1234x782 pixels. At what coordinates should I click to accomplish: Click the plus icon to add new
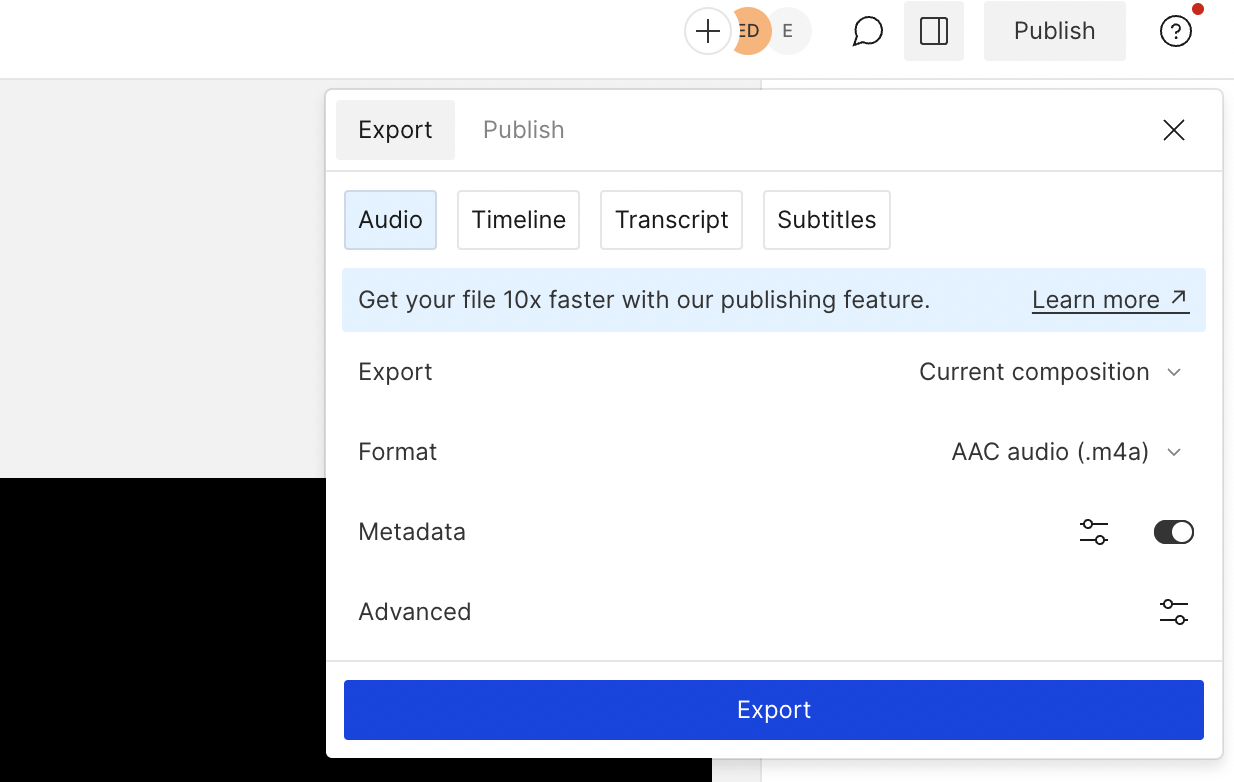[x=707, y=31]
